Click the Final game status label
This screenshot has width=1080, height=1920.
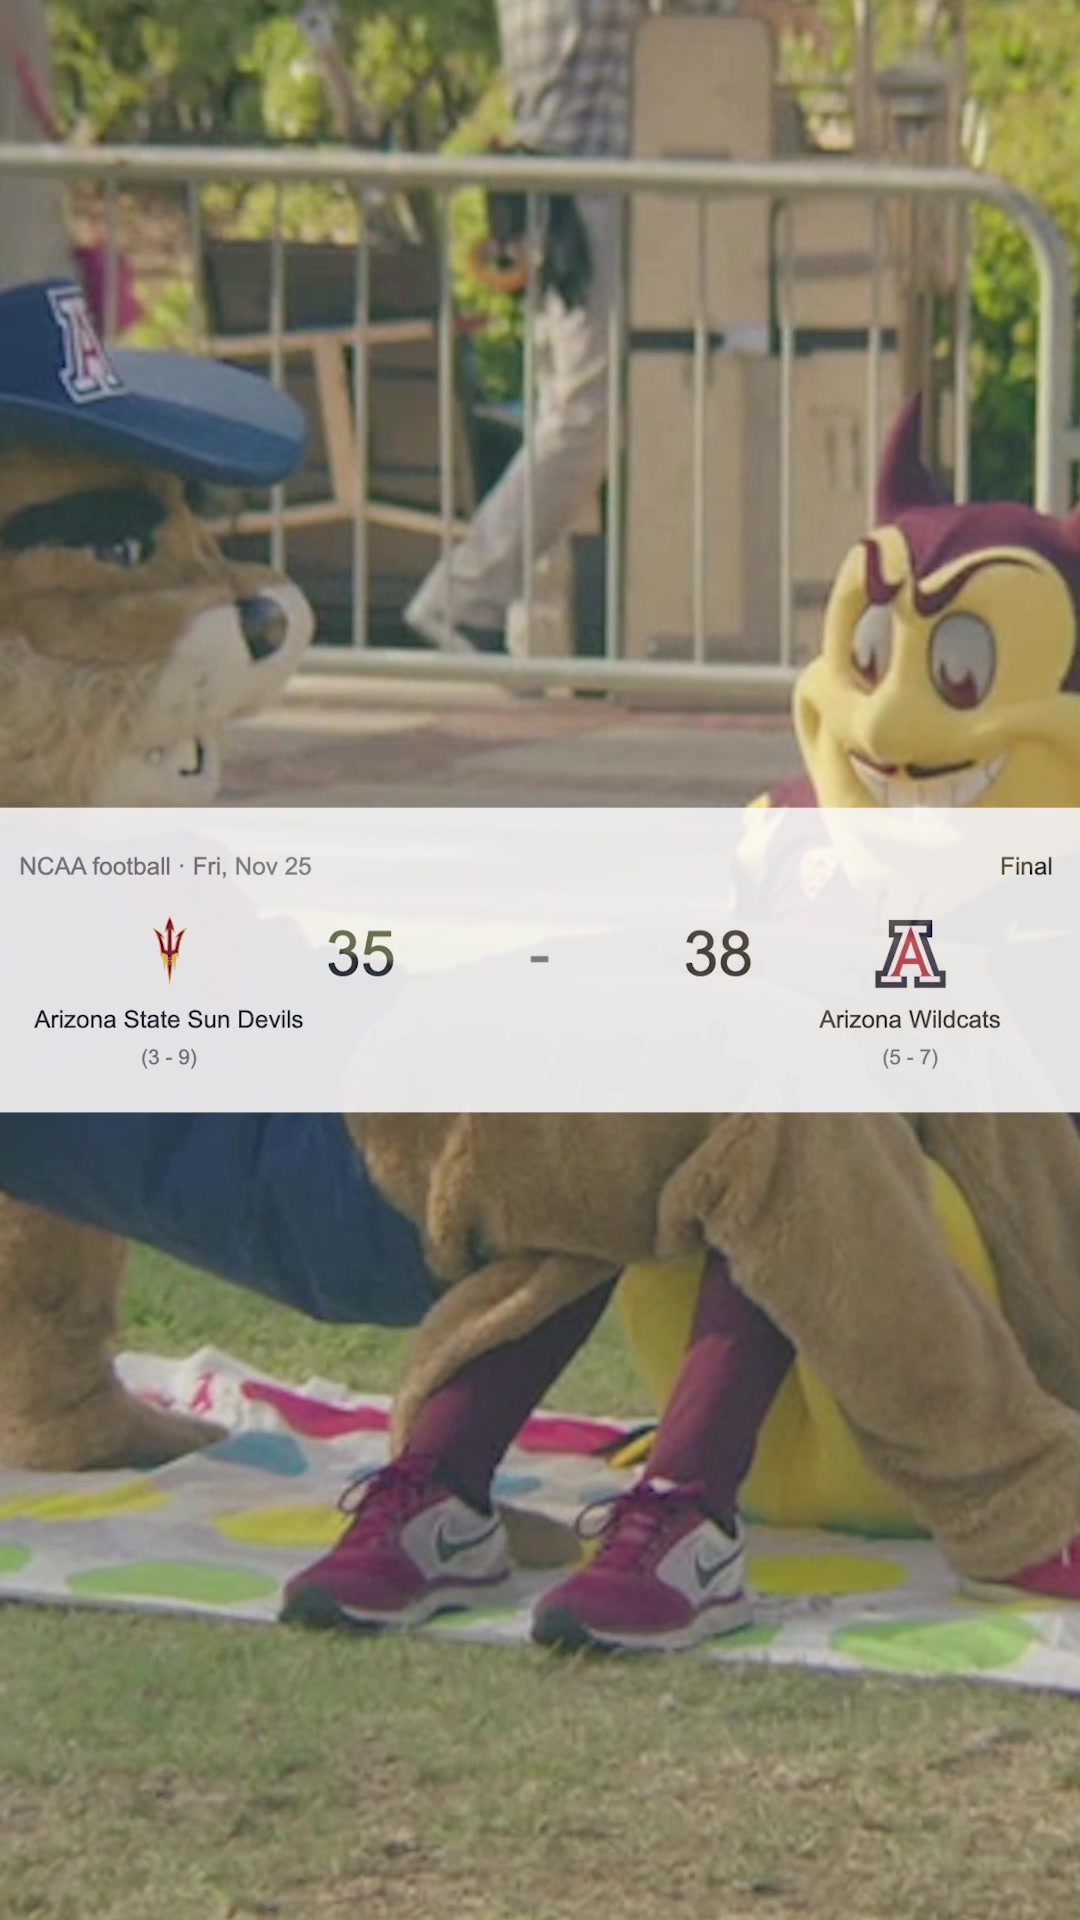click(1026, 866)
